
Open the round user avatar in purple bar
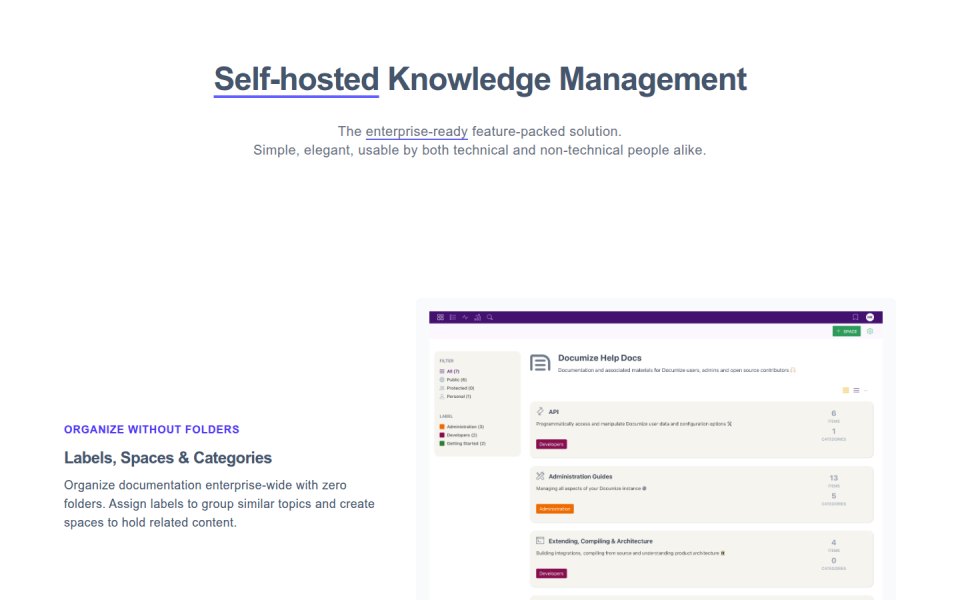[x=870, y=317]
